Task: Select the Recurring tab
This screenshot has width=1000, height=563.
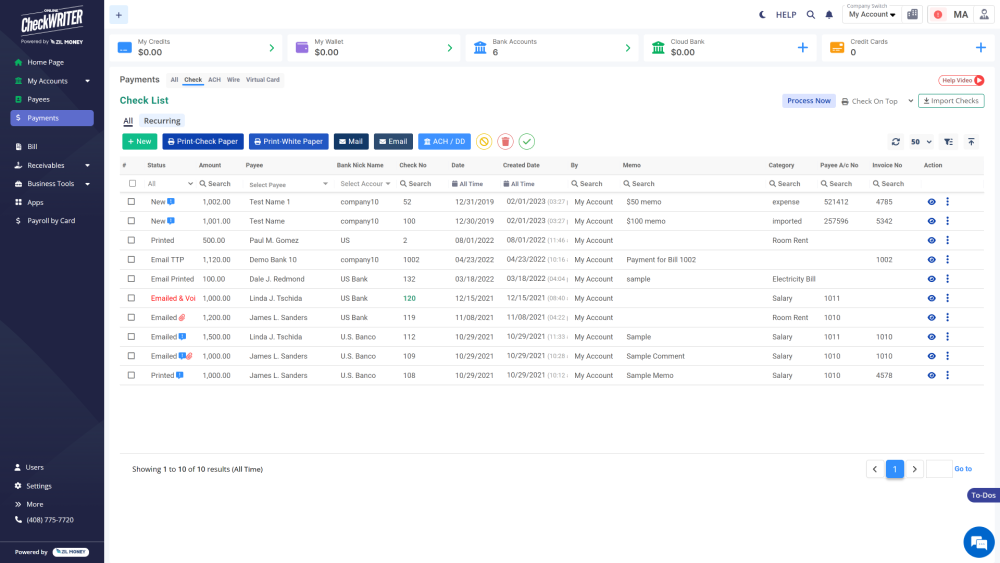Action: [x=162, y=121]
